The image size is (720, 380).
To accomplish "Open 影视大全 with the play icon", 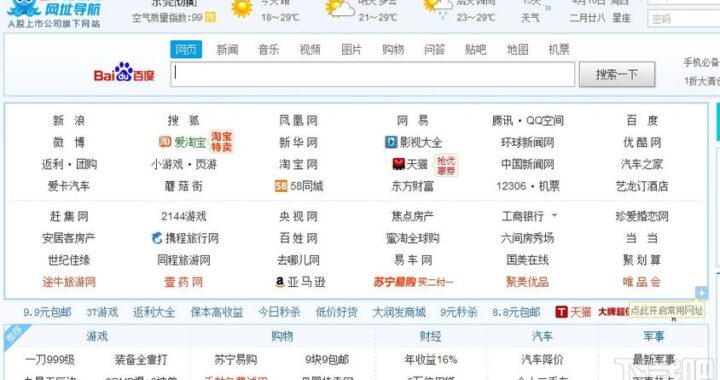I will click(x=413, y=142).
